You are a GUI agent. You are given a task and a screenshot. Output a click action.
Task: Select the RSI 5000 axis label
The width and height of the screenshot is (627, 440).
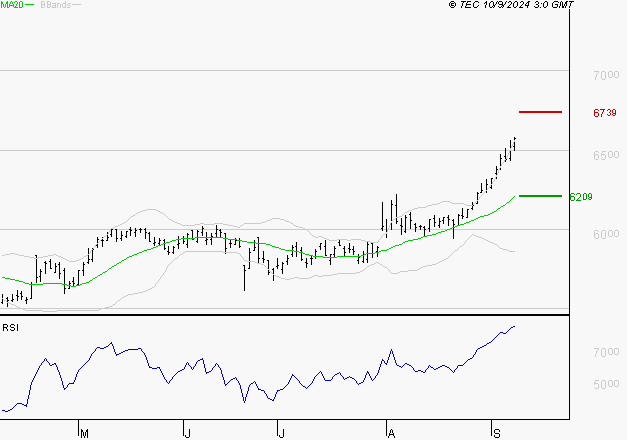click(x=606, y=384)
